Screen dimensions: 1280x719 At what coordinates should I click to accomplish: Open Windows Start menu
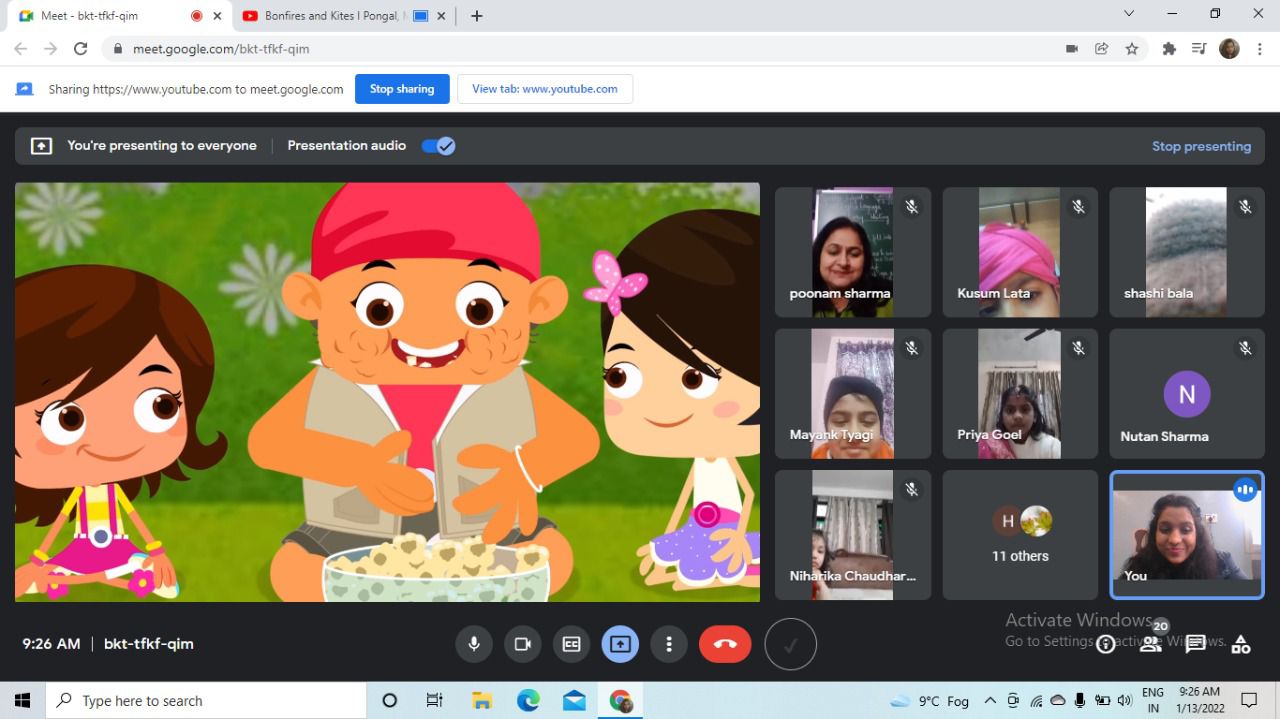coord(22,701)
